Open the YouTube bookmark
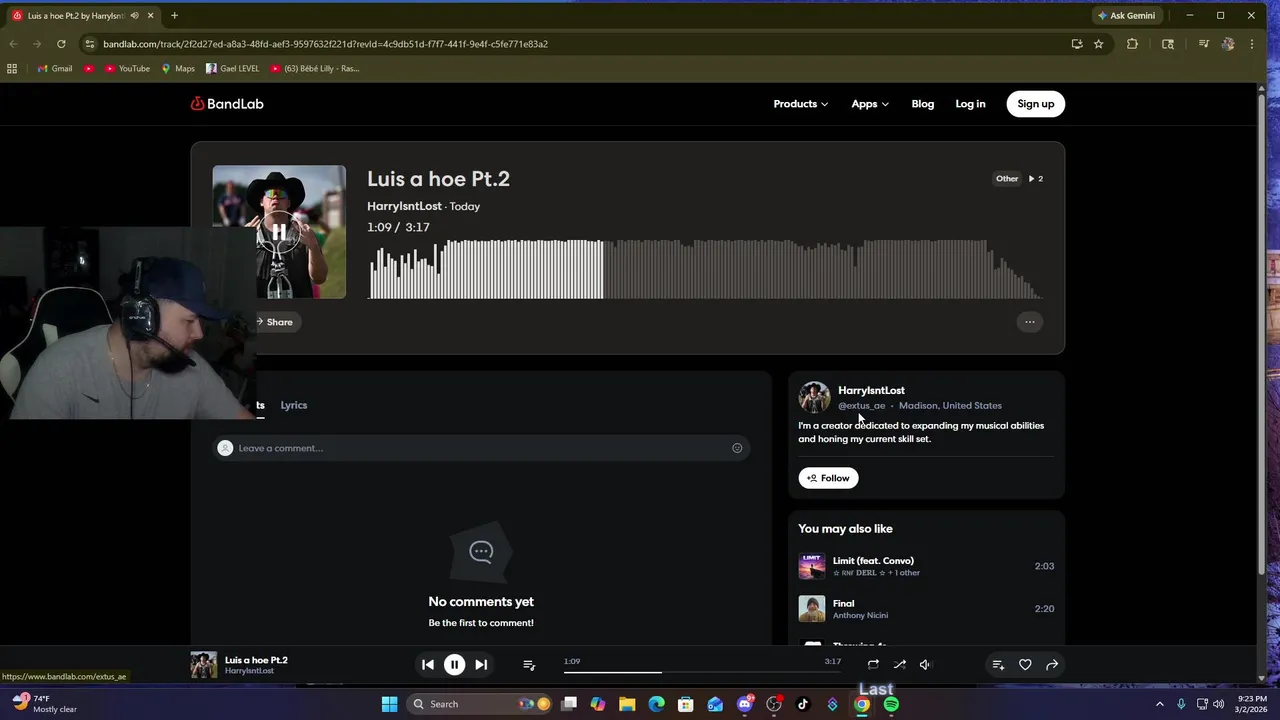 click(126, 69)
